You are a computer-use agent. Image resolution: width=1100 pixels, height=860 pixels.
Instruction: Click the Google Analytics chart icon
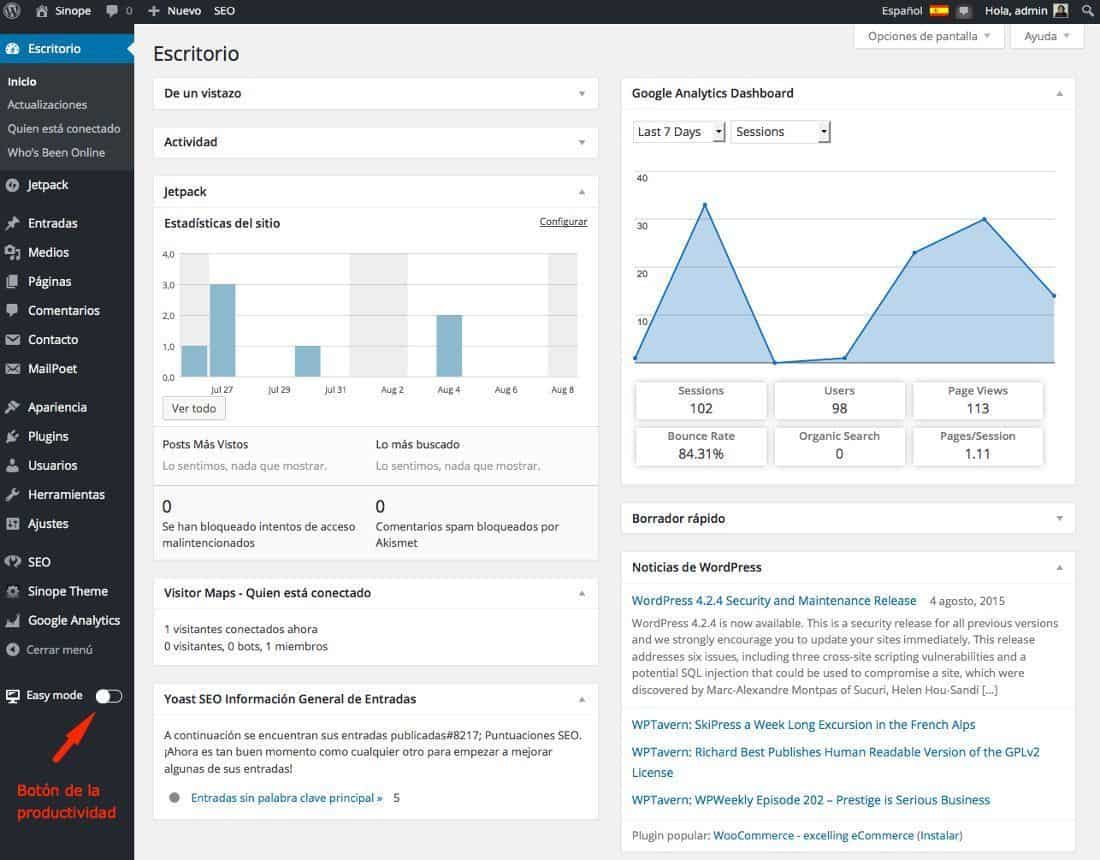(12, 621)
